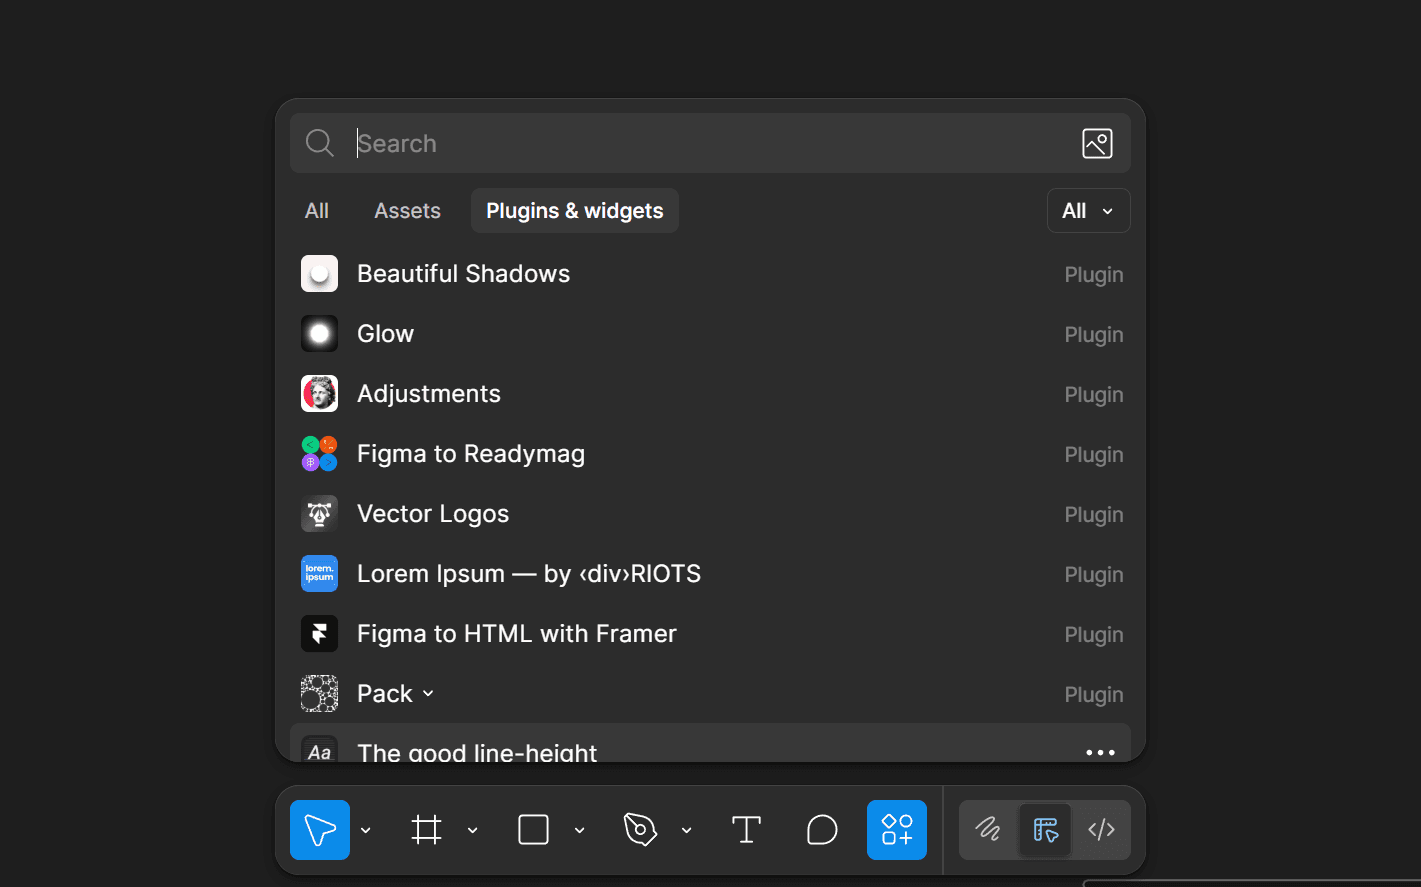Run the Adjustments plugin

[710, 394]
